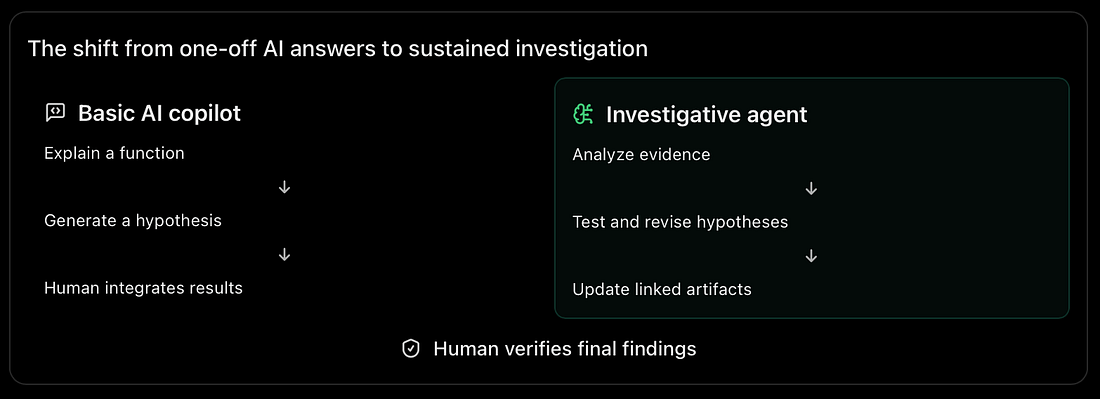Click the down arrow below Test and revise hypotheses

click(812, 256)
